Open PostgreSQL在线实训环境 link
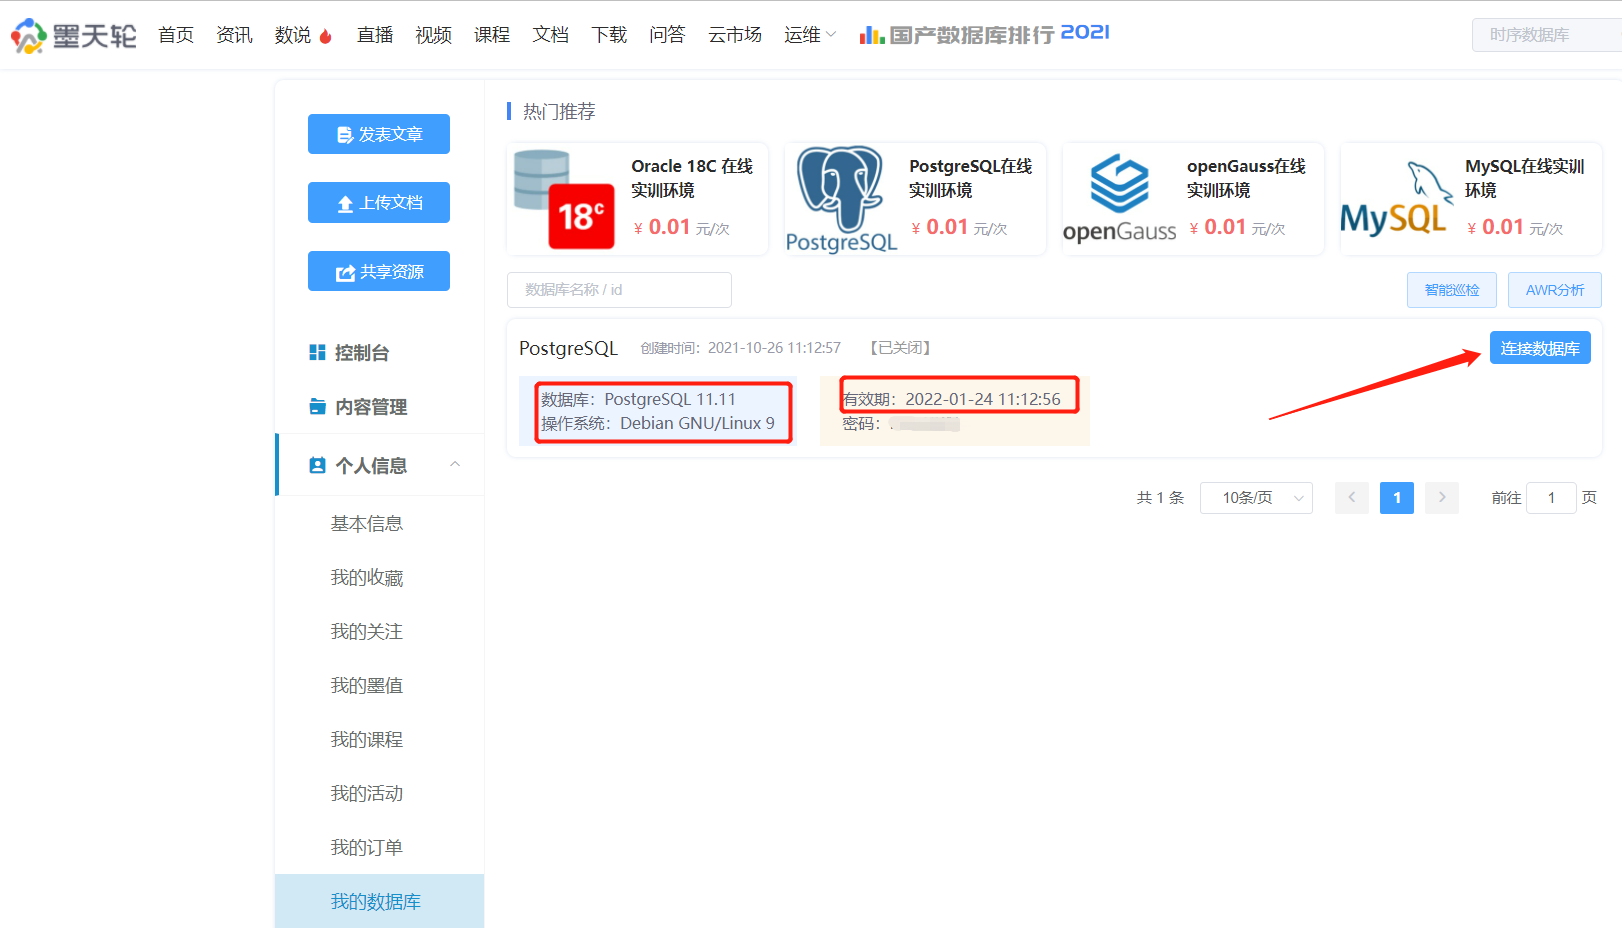 click(970, 178)
